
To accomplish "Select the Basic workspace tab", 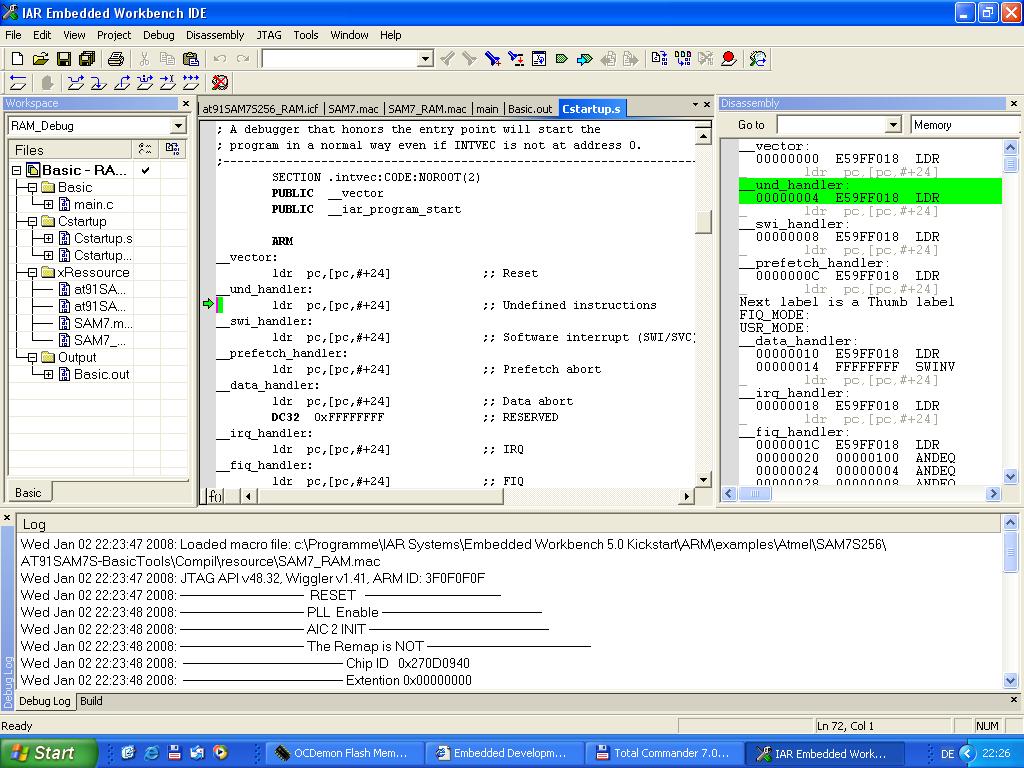I will (28, 492).
